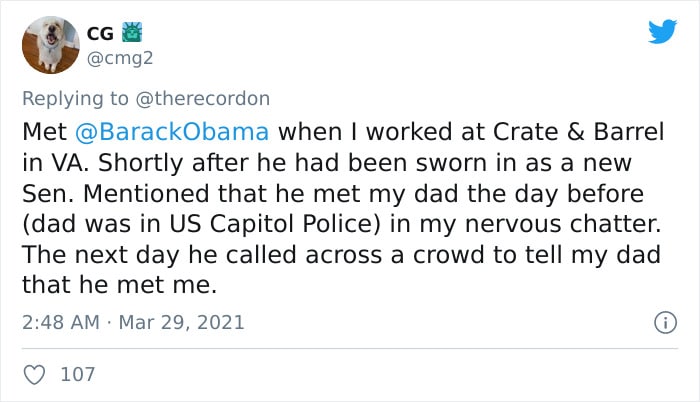Click the 'The next day he called' line

pos(159,254)
